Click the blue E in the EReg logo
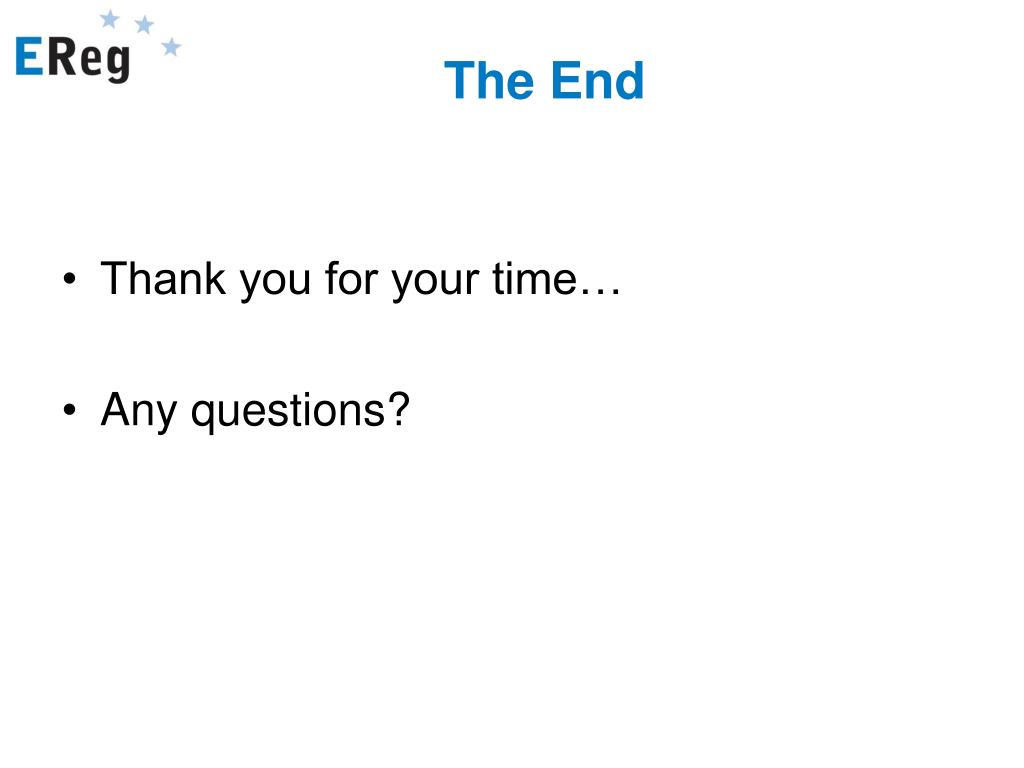The height and width of the screenshot is (768, 1024). (x=29, y=56)
